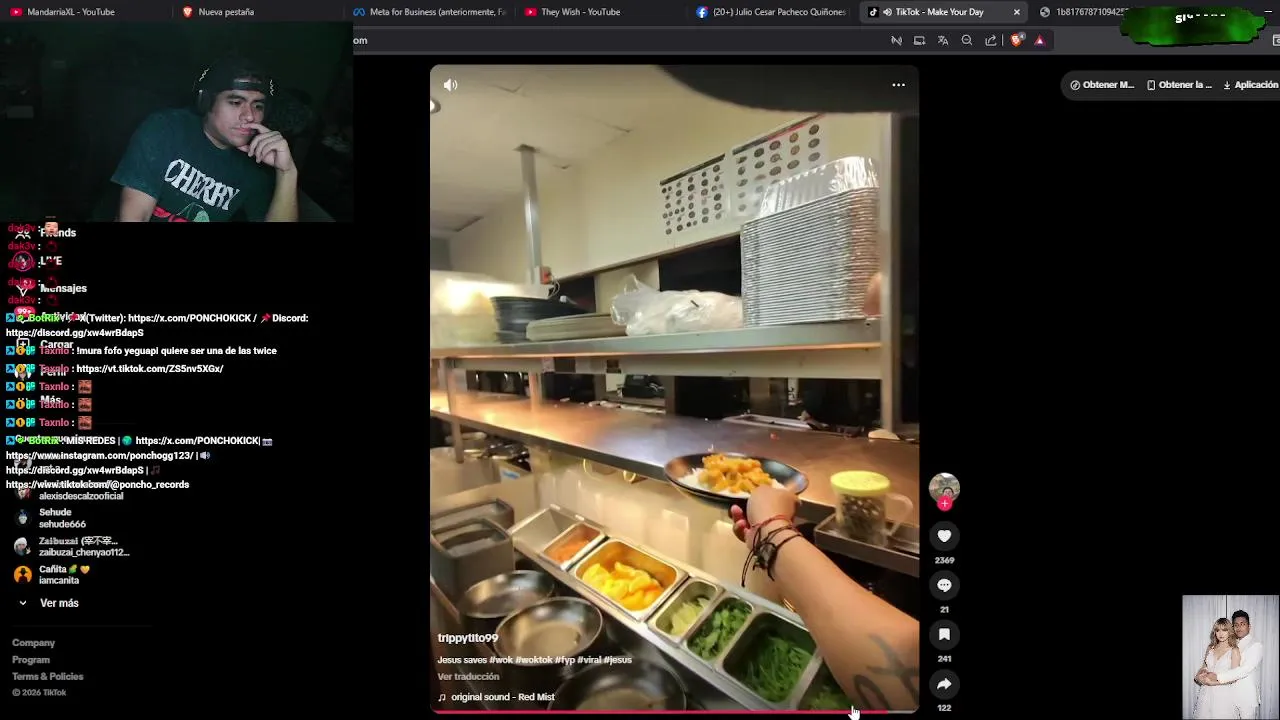Open Cargar upload in TikTok sidebar

56,344
